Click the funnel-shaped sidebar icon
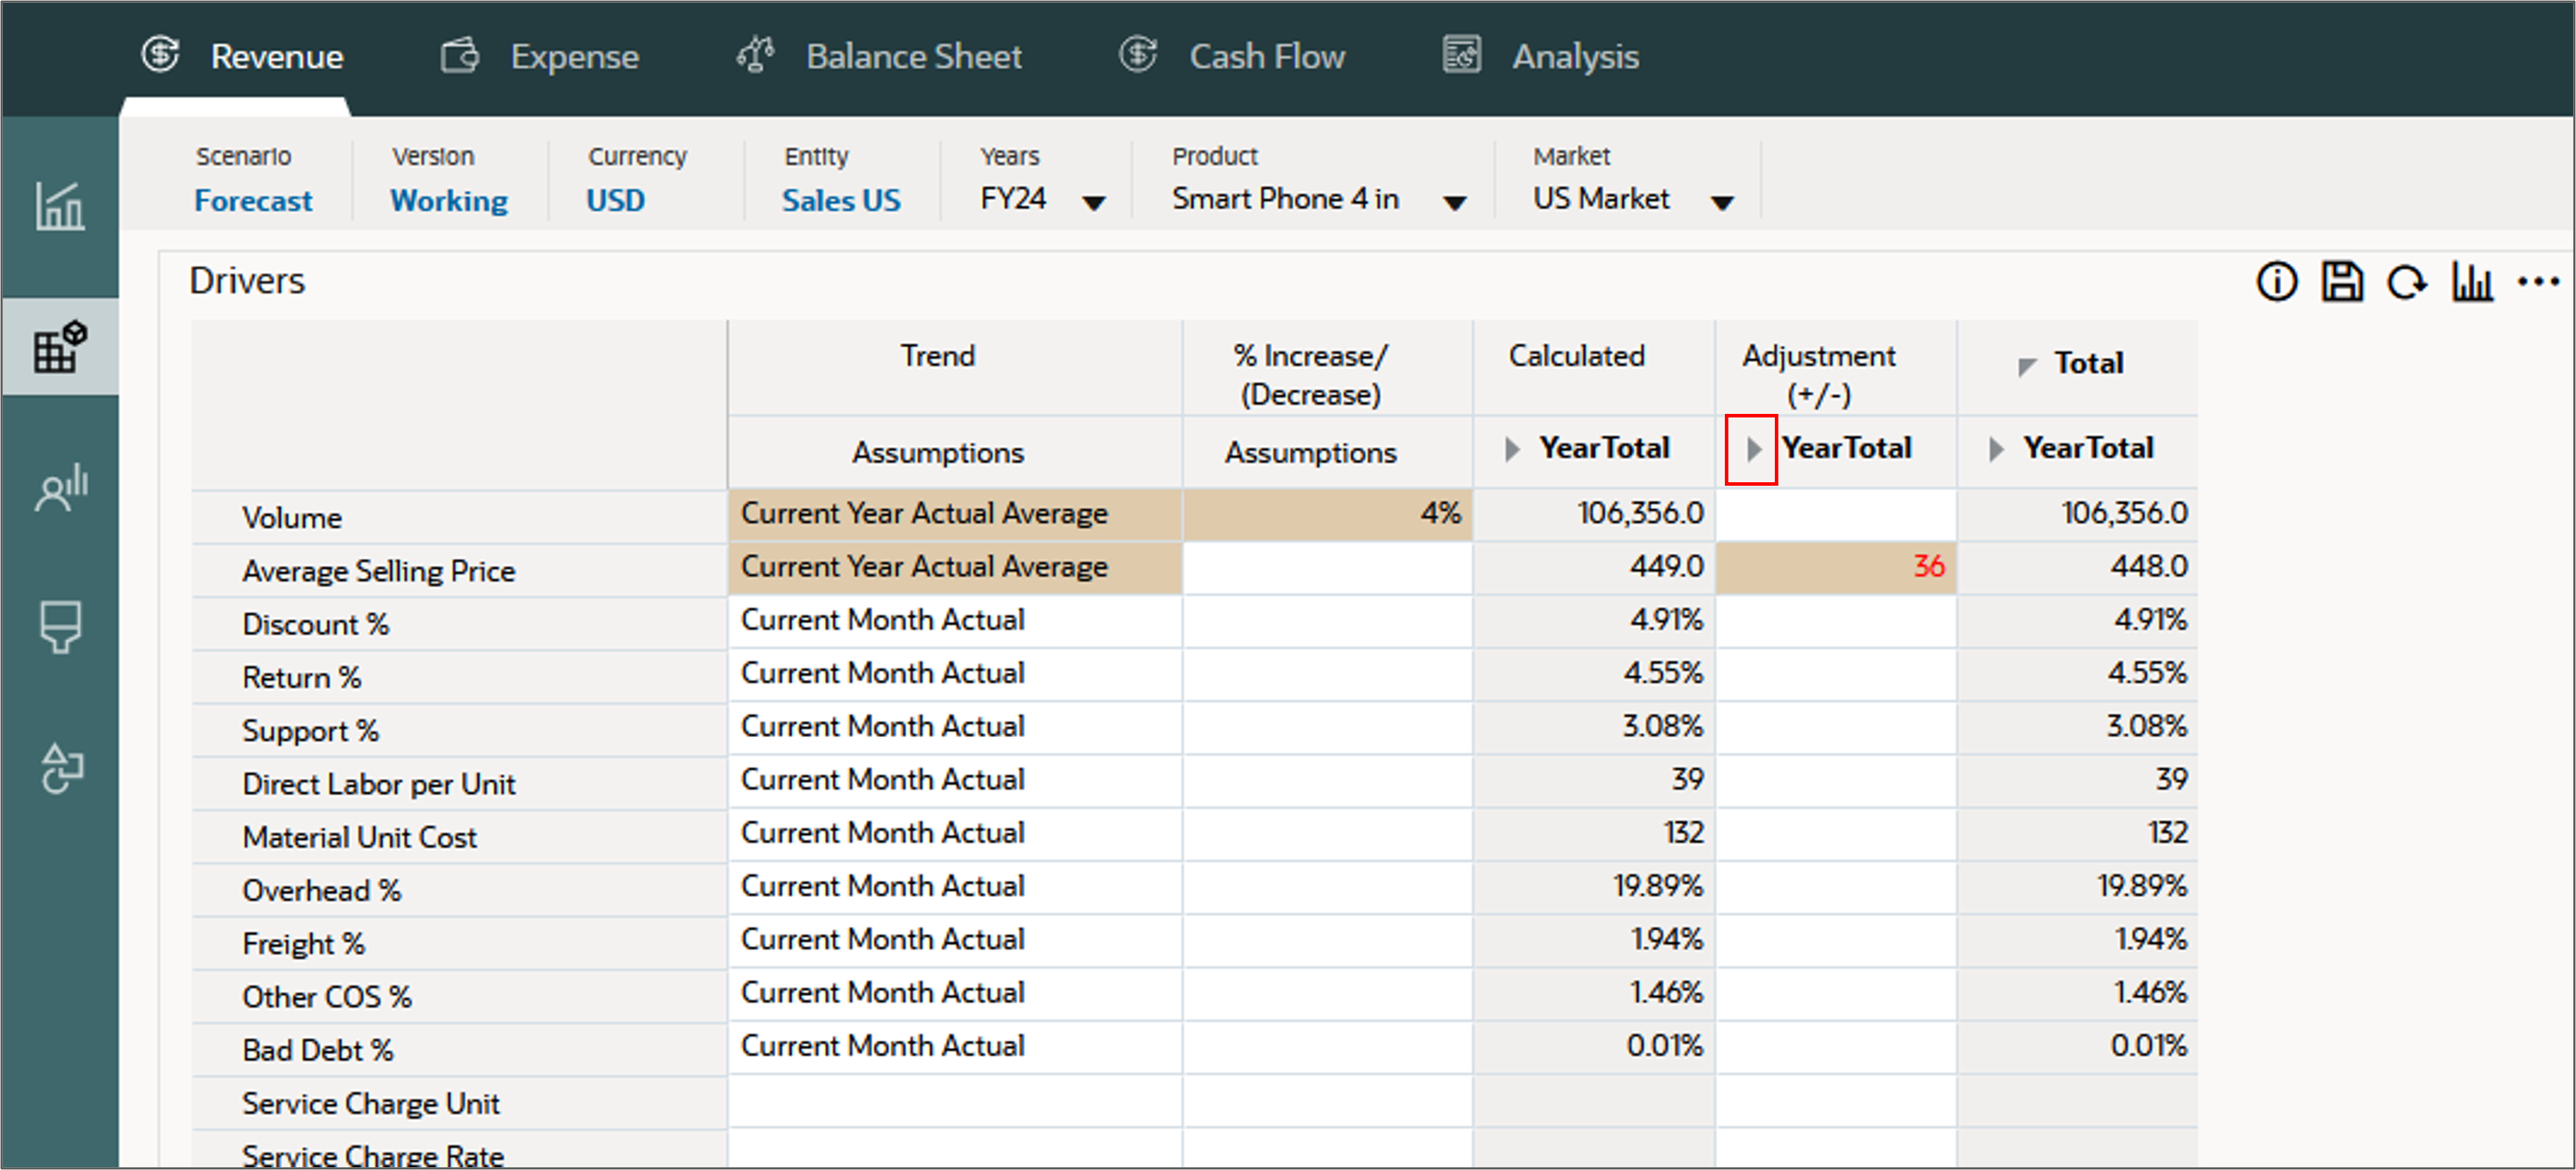 [60, 627]
